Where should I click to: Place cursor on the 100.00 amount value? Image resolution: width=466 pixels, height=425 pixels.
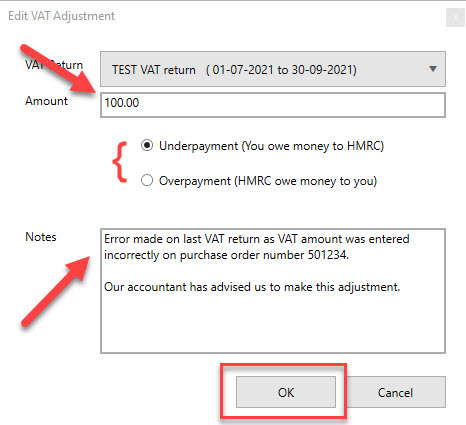click(121, 103)
